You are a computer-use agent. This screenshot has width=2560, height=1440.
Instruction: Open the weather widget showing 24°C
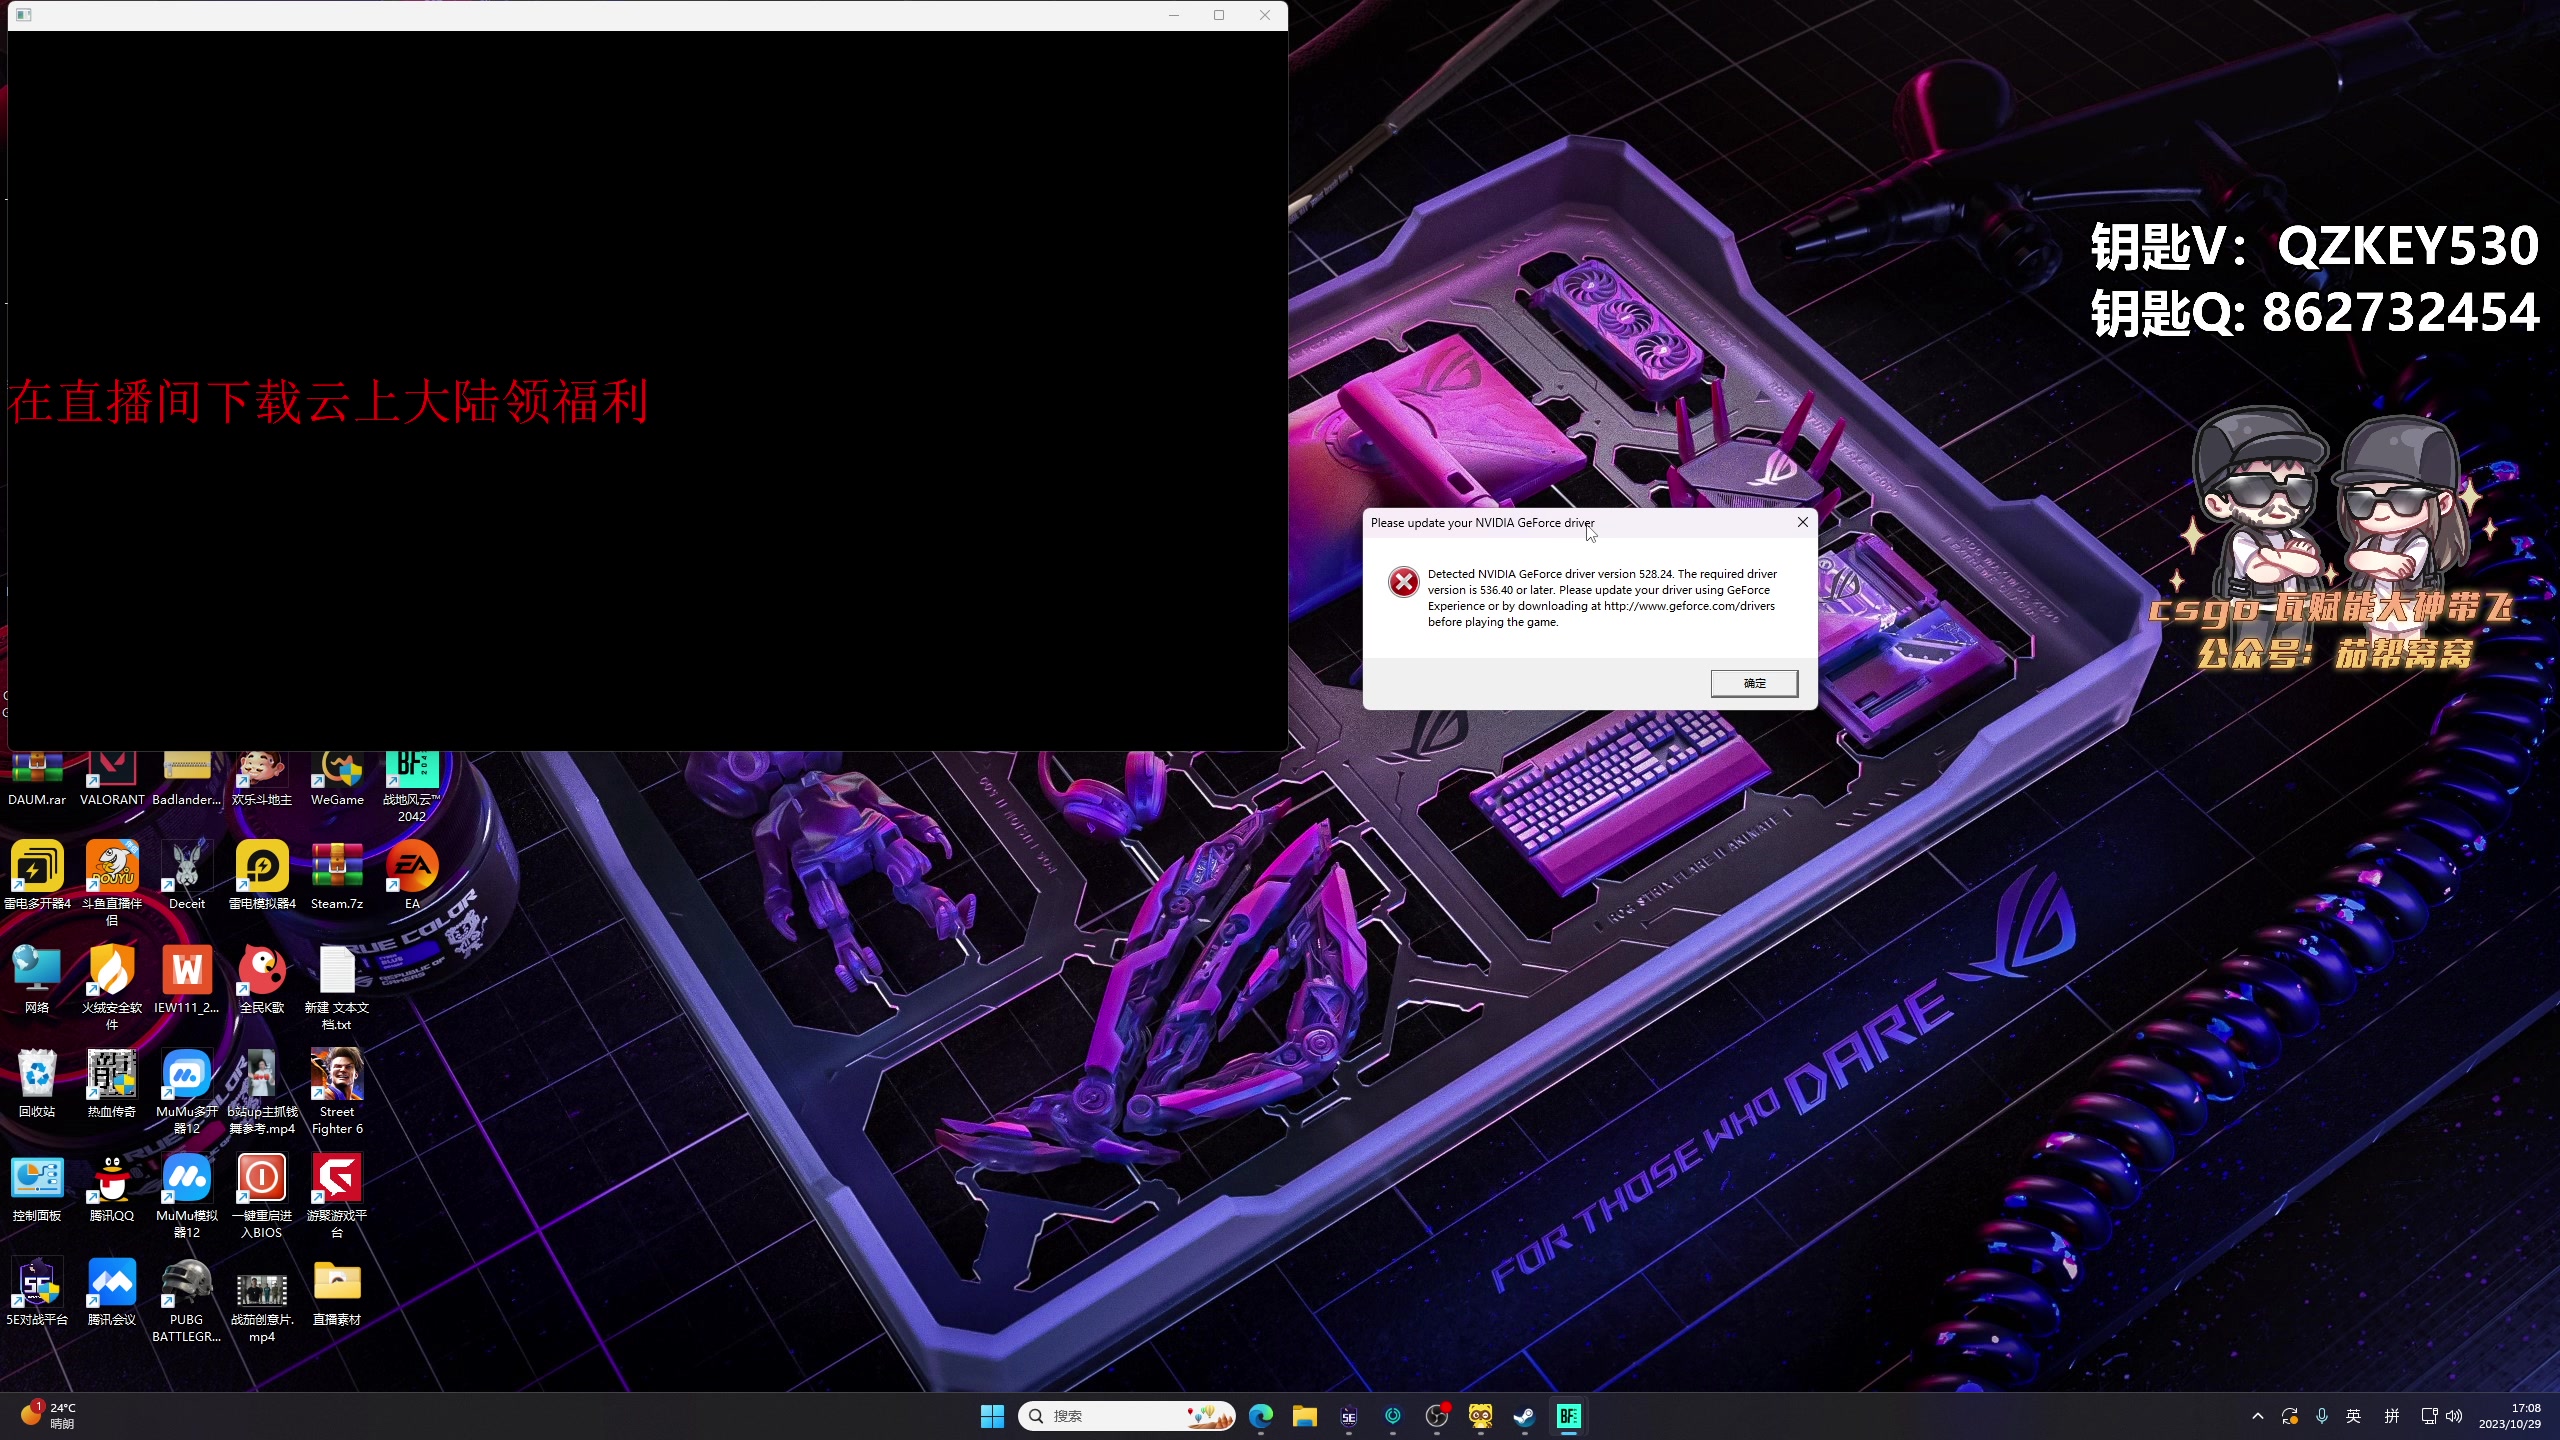click(x=48, y=1416)
